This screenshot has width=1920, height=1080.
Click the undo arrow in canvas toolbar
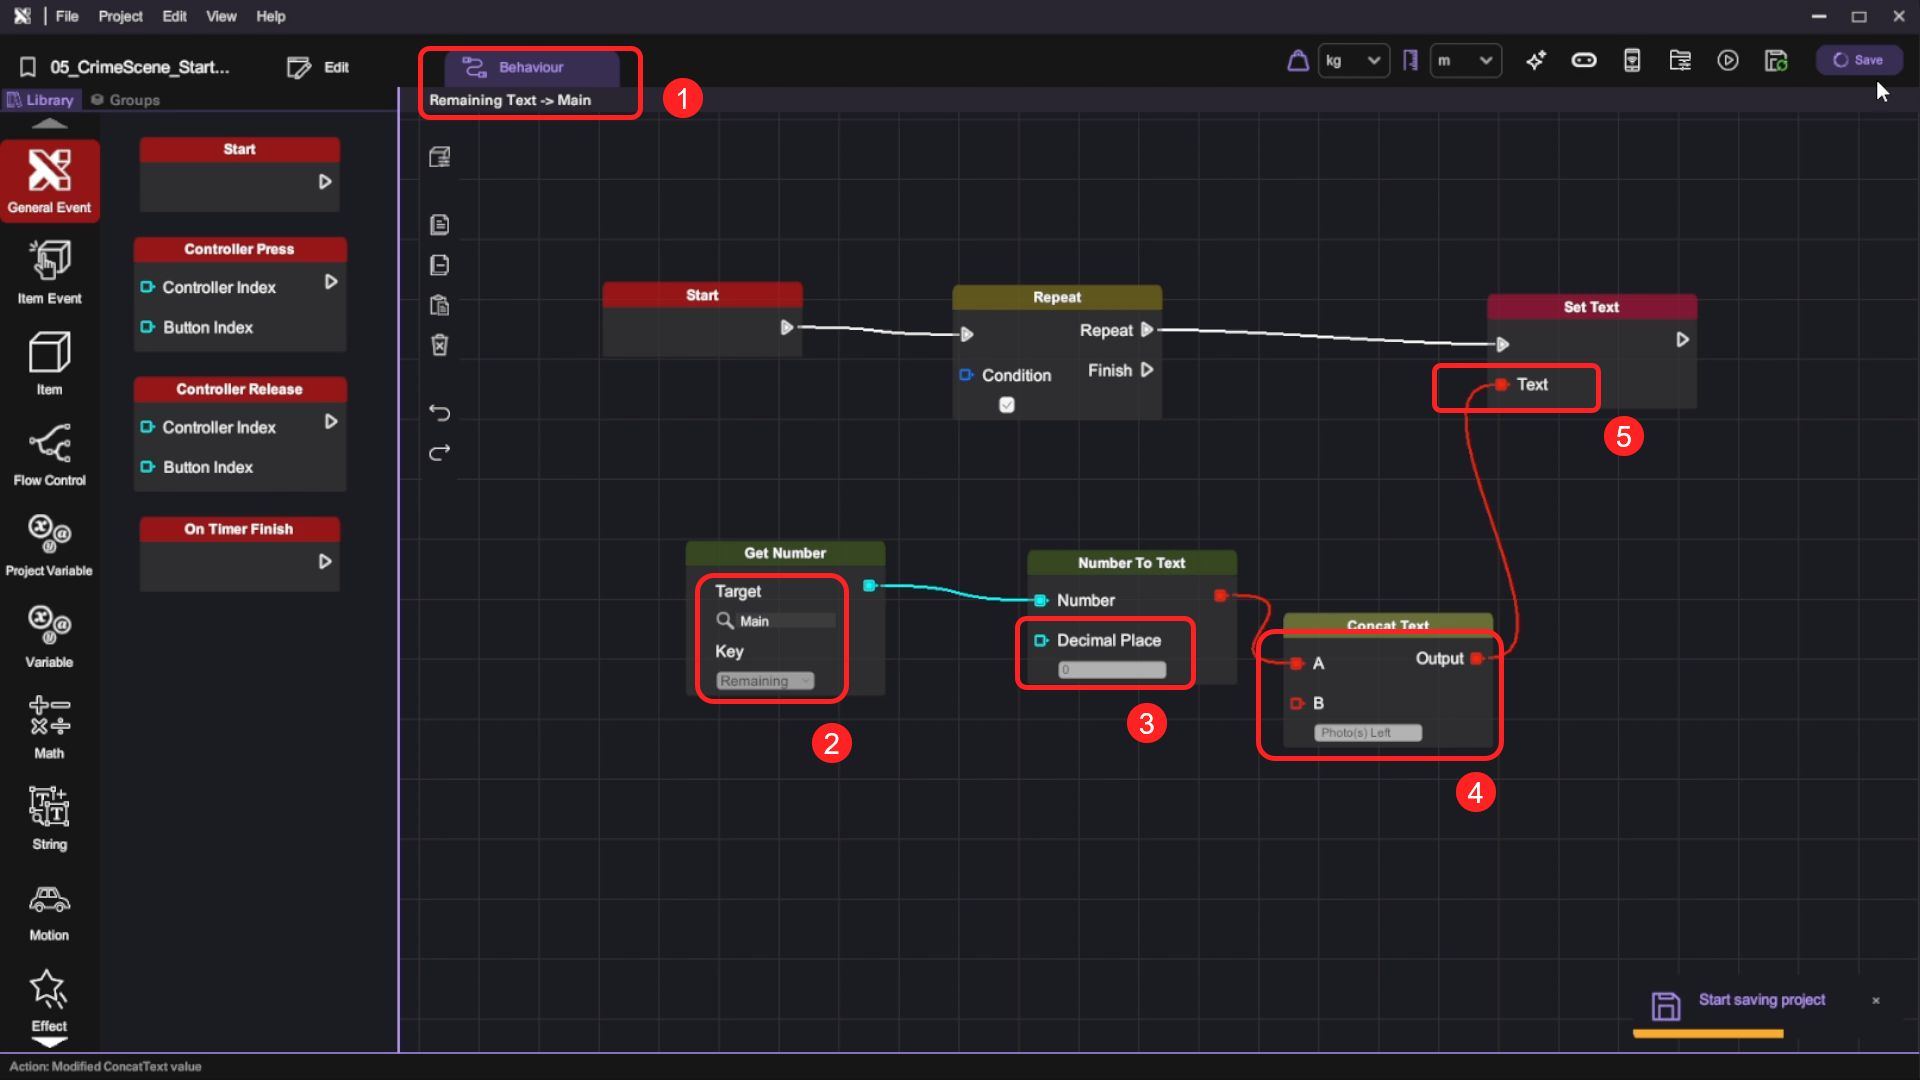click(439, 413)
